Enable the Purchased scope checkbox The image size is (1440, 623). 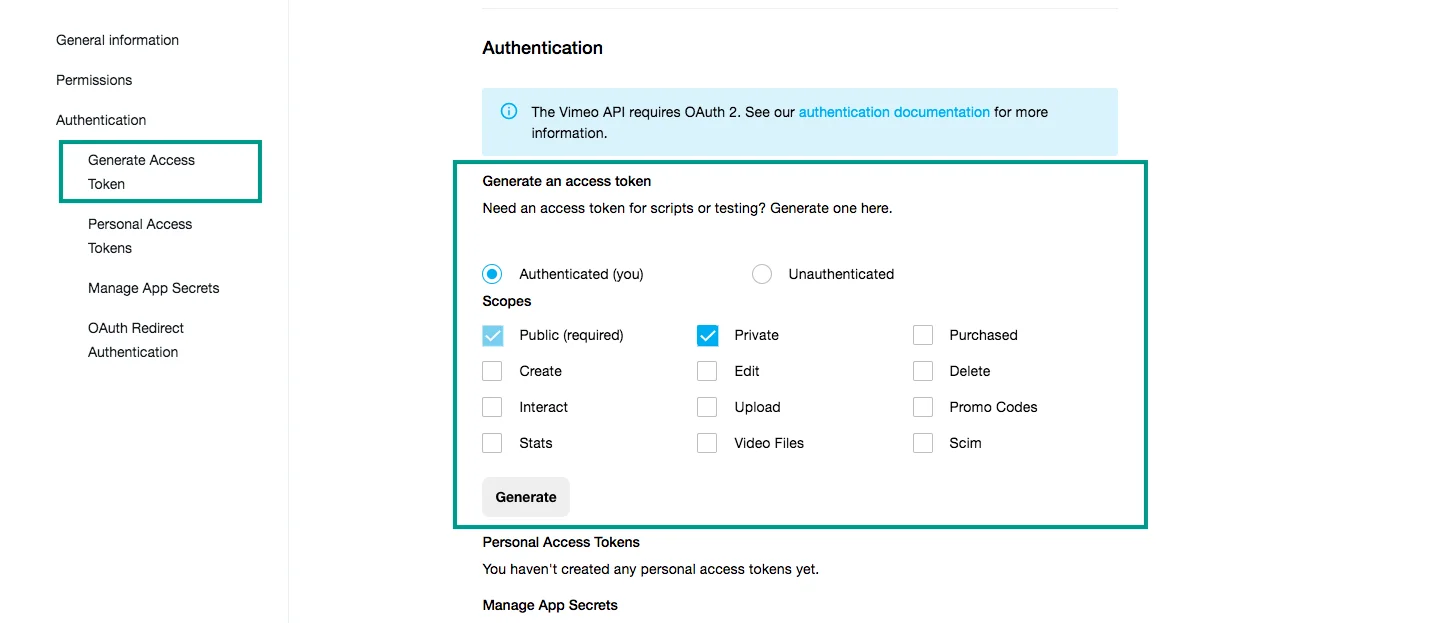click(923, 335)
